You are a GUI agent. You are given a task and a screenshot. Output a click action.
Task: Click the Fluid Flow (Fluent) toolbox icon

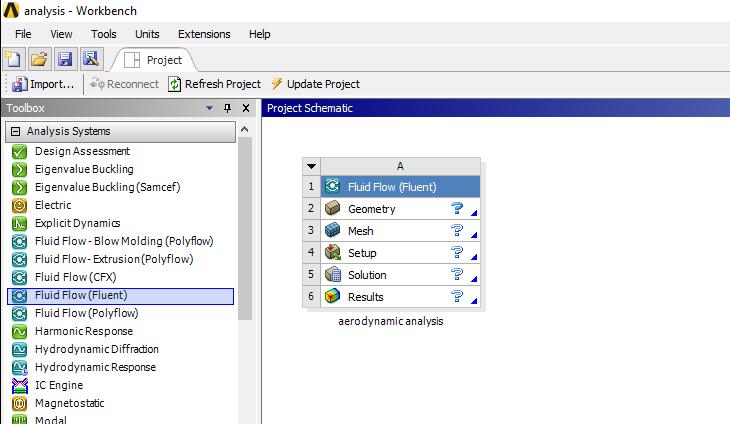19,296
